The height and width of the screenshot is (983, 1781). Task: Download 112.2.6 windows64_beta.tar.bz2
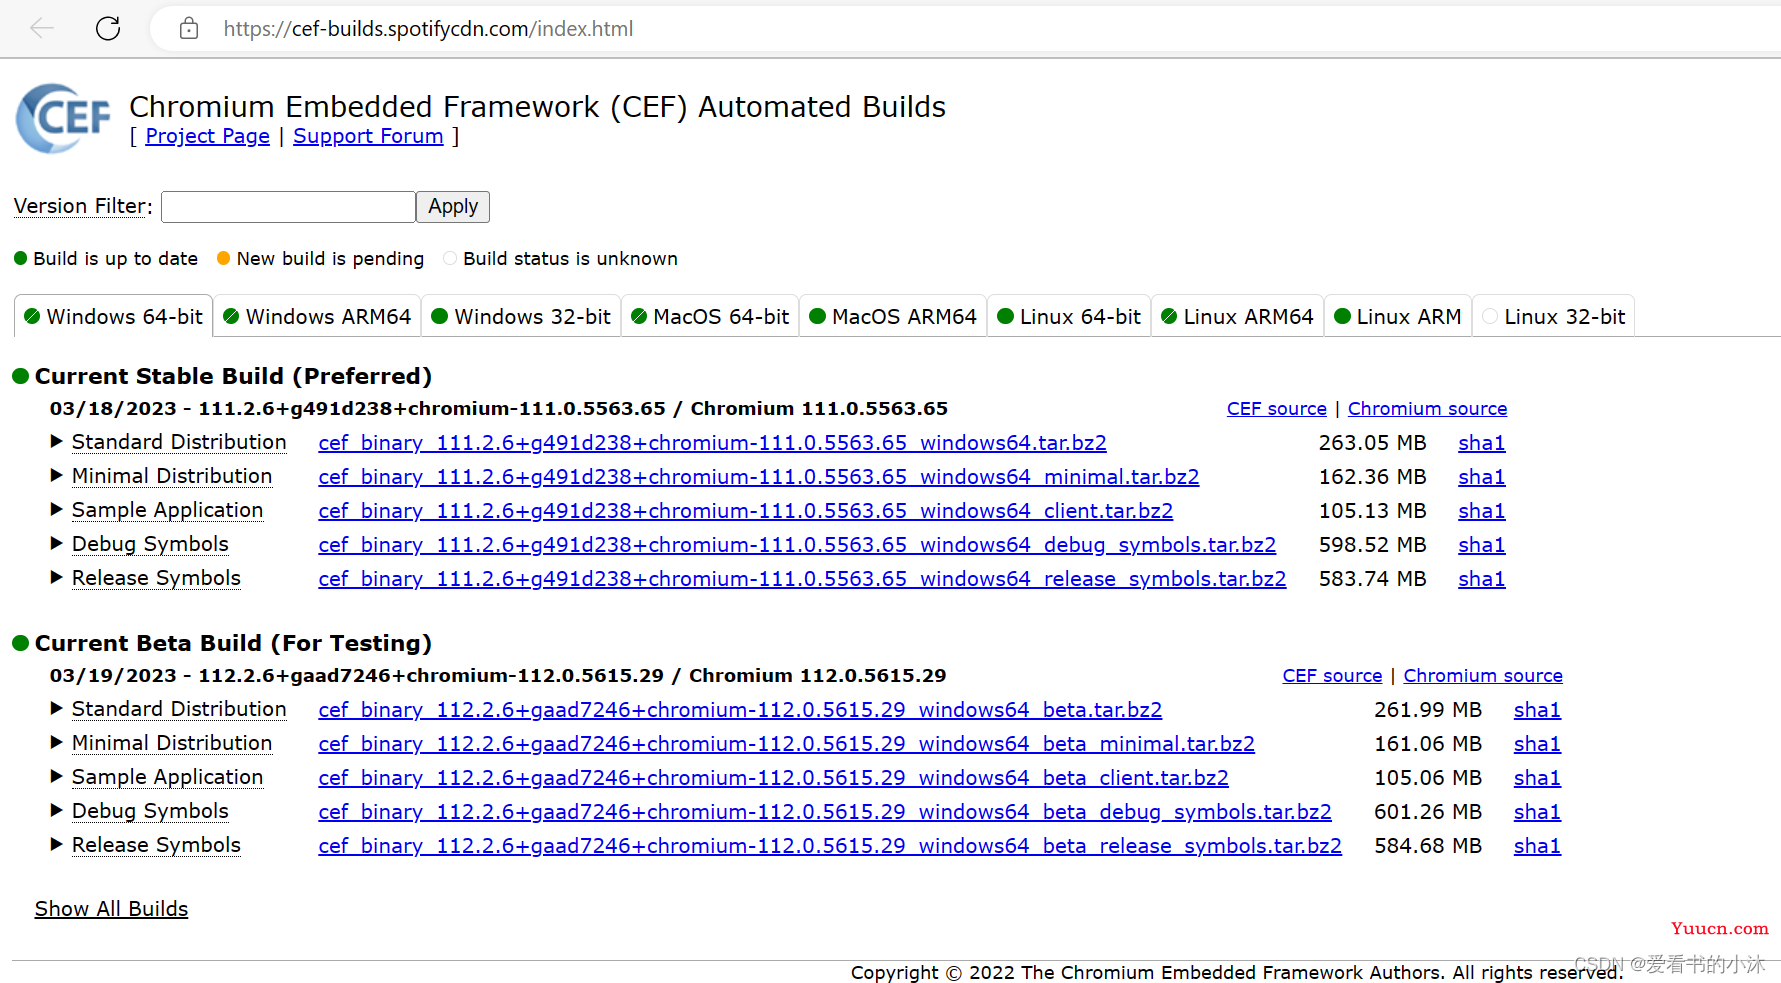point(740,710)
